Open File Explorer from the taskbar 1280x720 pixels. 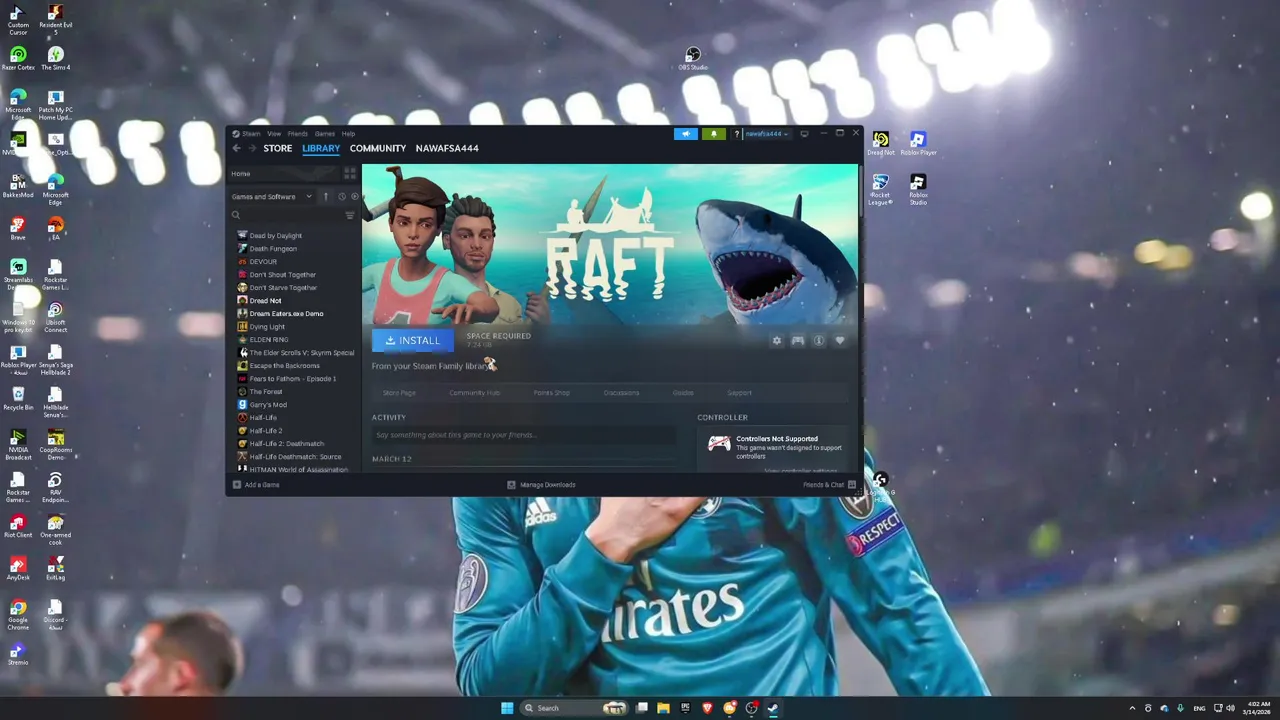(663, 708)
